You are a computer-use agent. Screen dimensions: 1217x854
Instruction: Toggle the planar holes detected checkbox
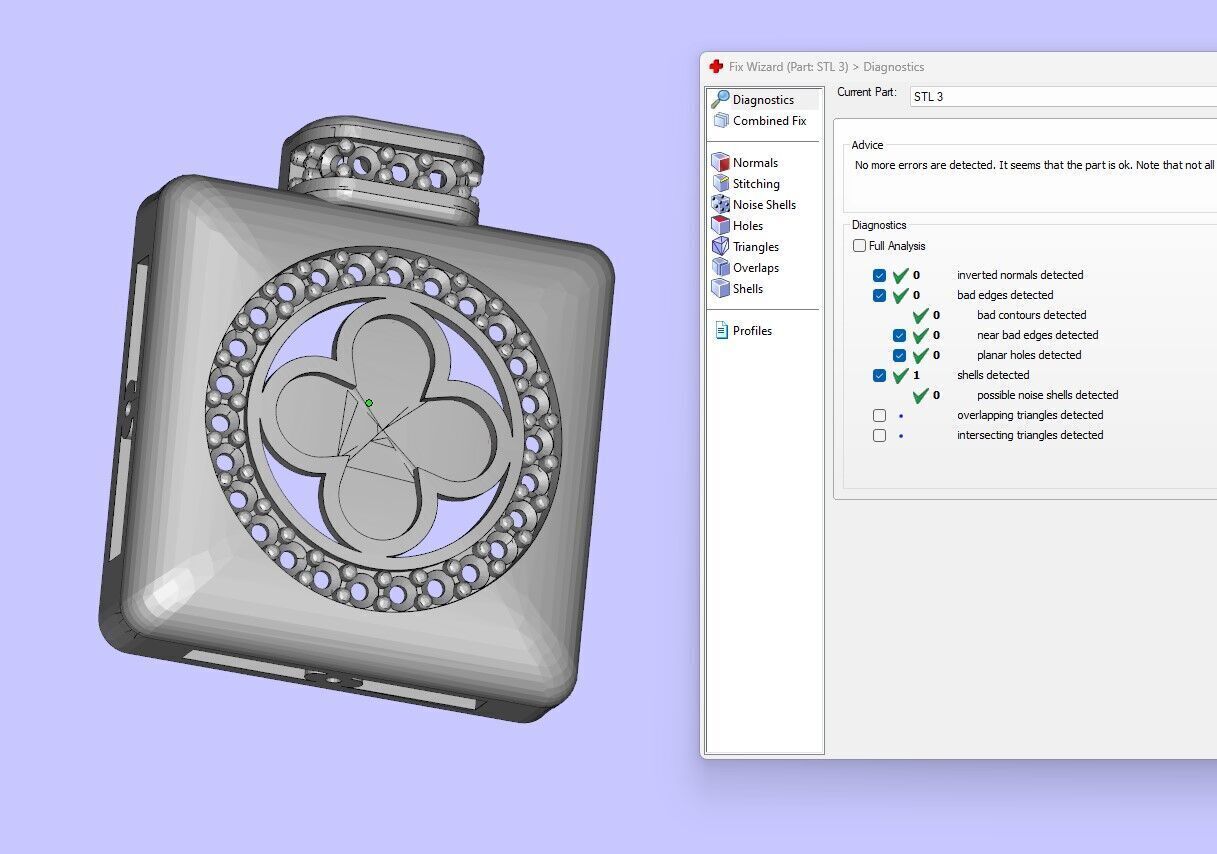[899, 355]
